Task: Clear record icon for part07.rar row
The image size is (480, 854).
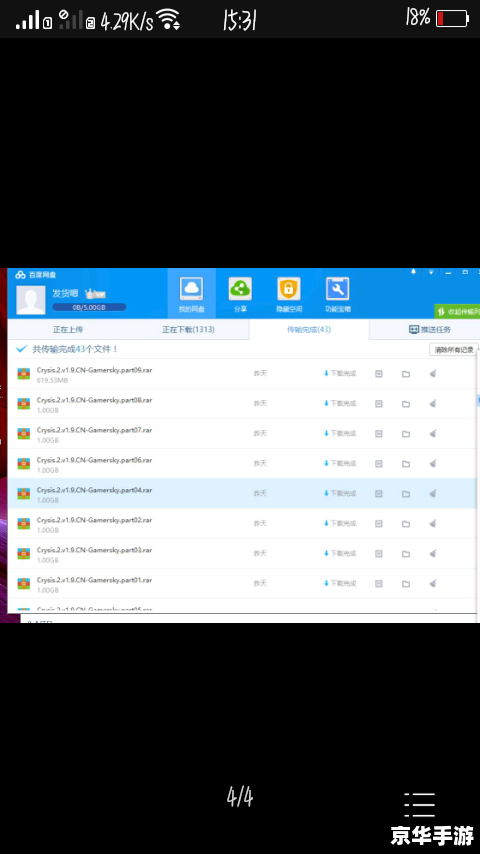Action: click(433, 434)
